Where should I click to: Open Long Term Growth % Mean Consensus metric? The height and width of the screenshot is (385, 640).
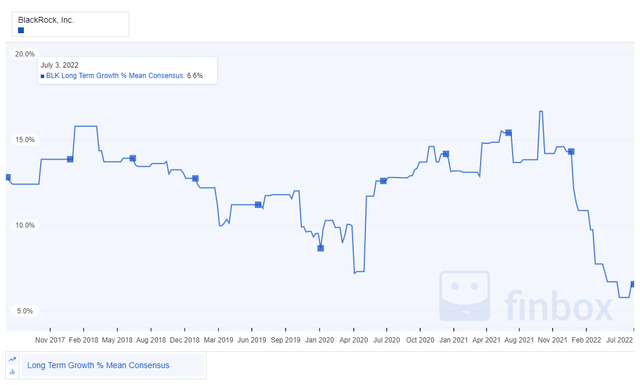pos(98,365)
